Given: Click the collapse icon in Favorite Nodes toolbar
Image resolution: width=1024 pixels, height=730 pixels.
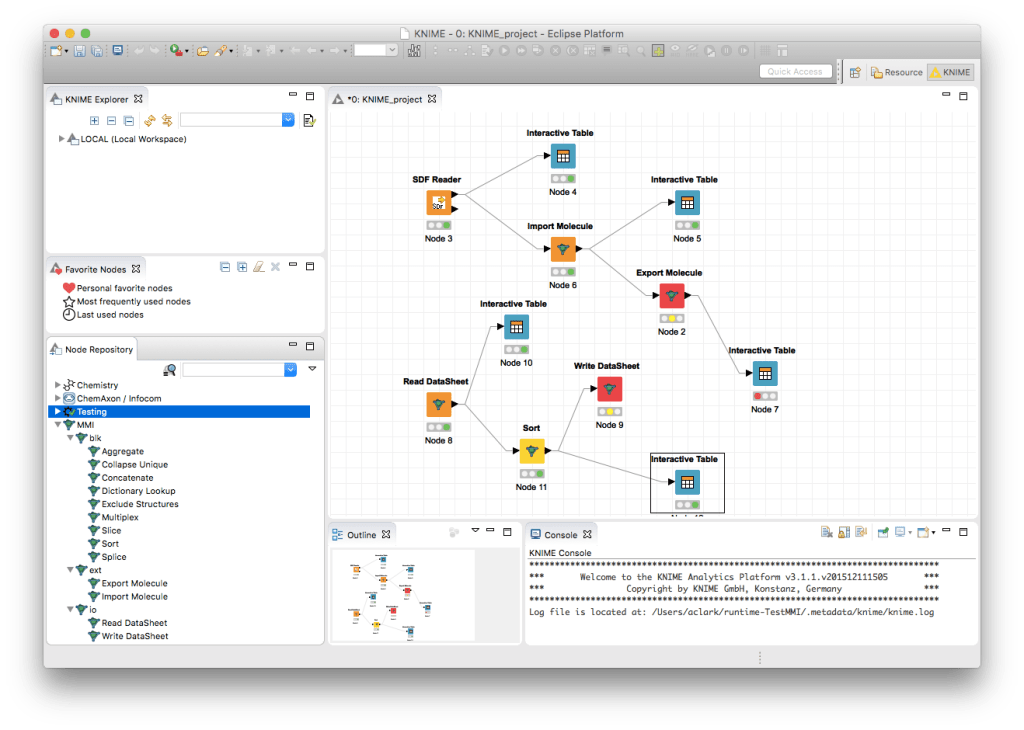Looking at the screenshot, I should tap(225, 267).
